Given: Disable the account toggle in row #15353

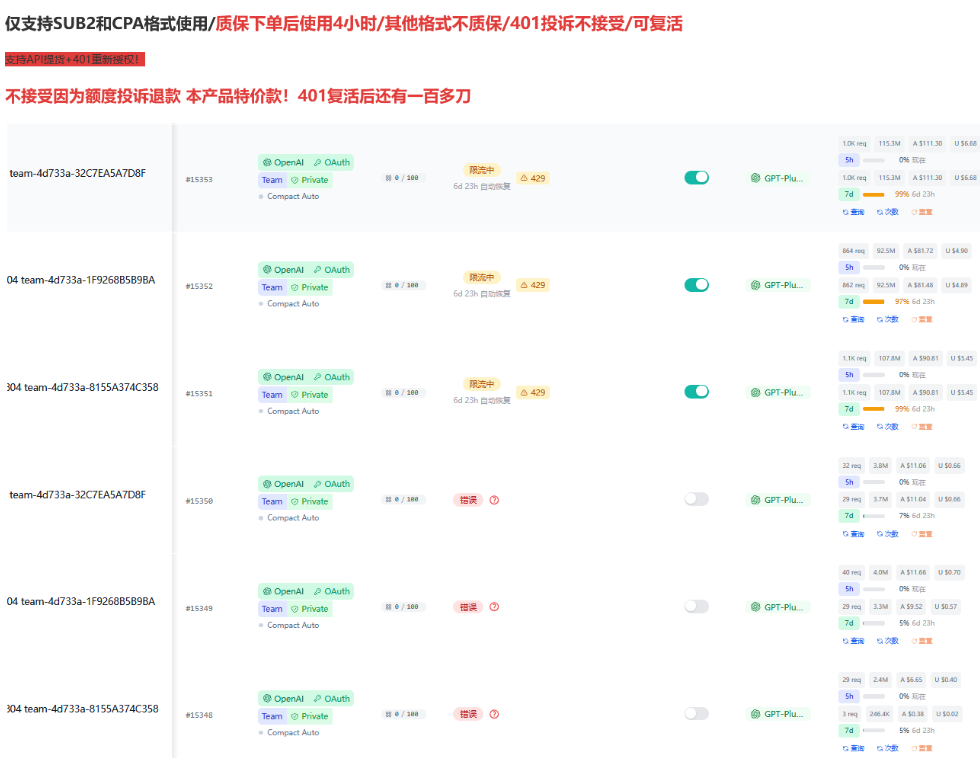Looking at the screenshot, I should pyautogui.click(x=696, y=177).
